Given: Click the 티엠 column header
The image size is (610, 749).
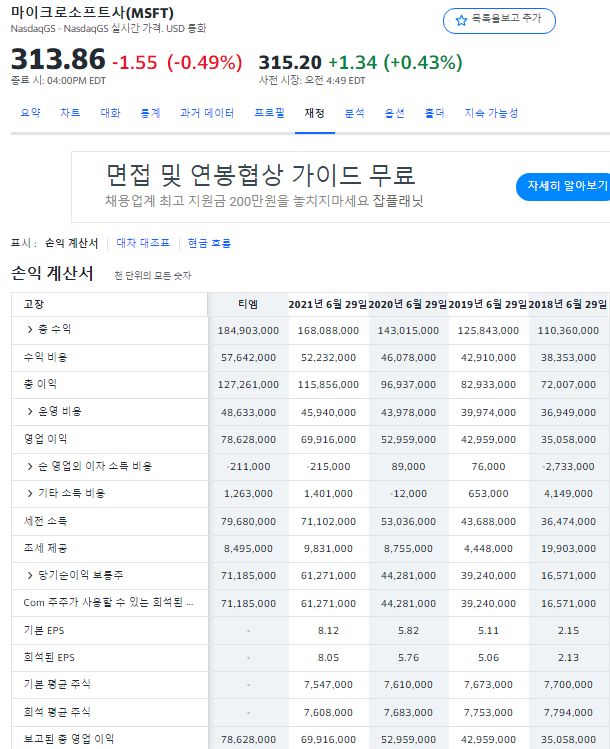Looking at the screenshot, I should (x=248, y=304).
